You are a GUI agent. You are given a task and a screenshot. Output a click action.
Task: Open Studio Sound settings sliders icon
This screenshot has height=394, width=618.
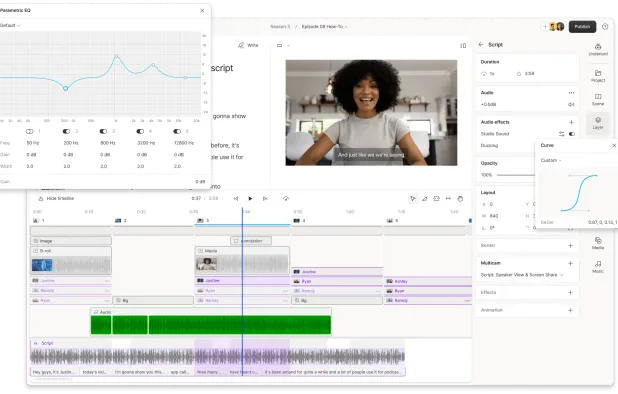(x=561, y=134)
